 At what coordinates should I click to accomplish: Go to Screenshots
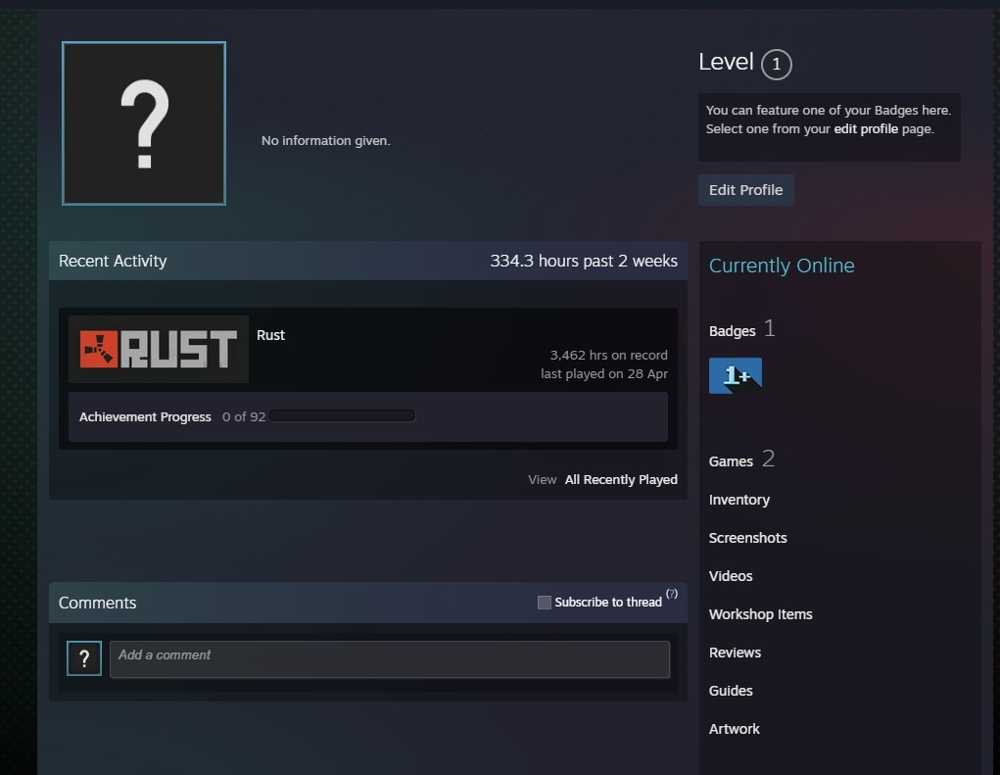coord(747,538)
